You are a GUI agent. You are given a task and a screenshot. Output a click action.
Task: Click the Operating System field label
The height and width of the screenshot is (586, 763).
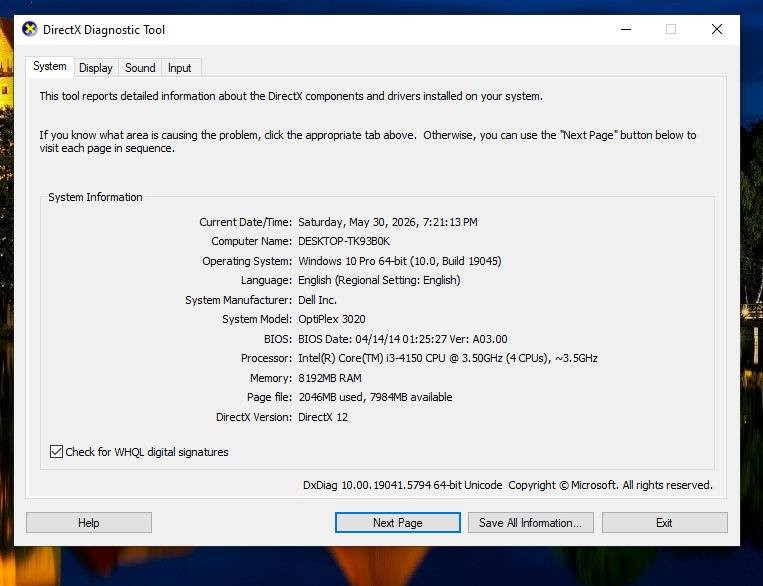pos(247,261)
